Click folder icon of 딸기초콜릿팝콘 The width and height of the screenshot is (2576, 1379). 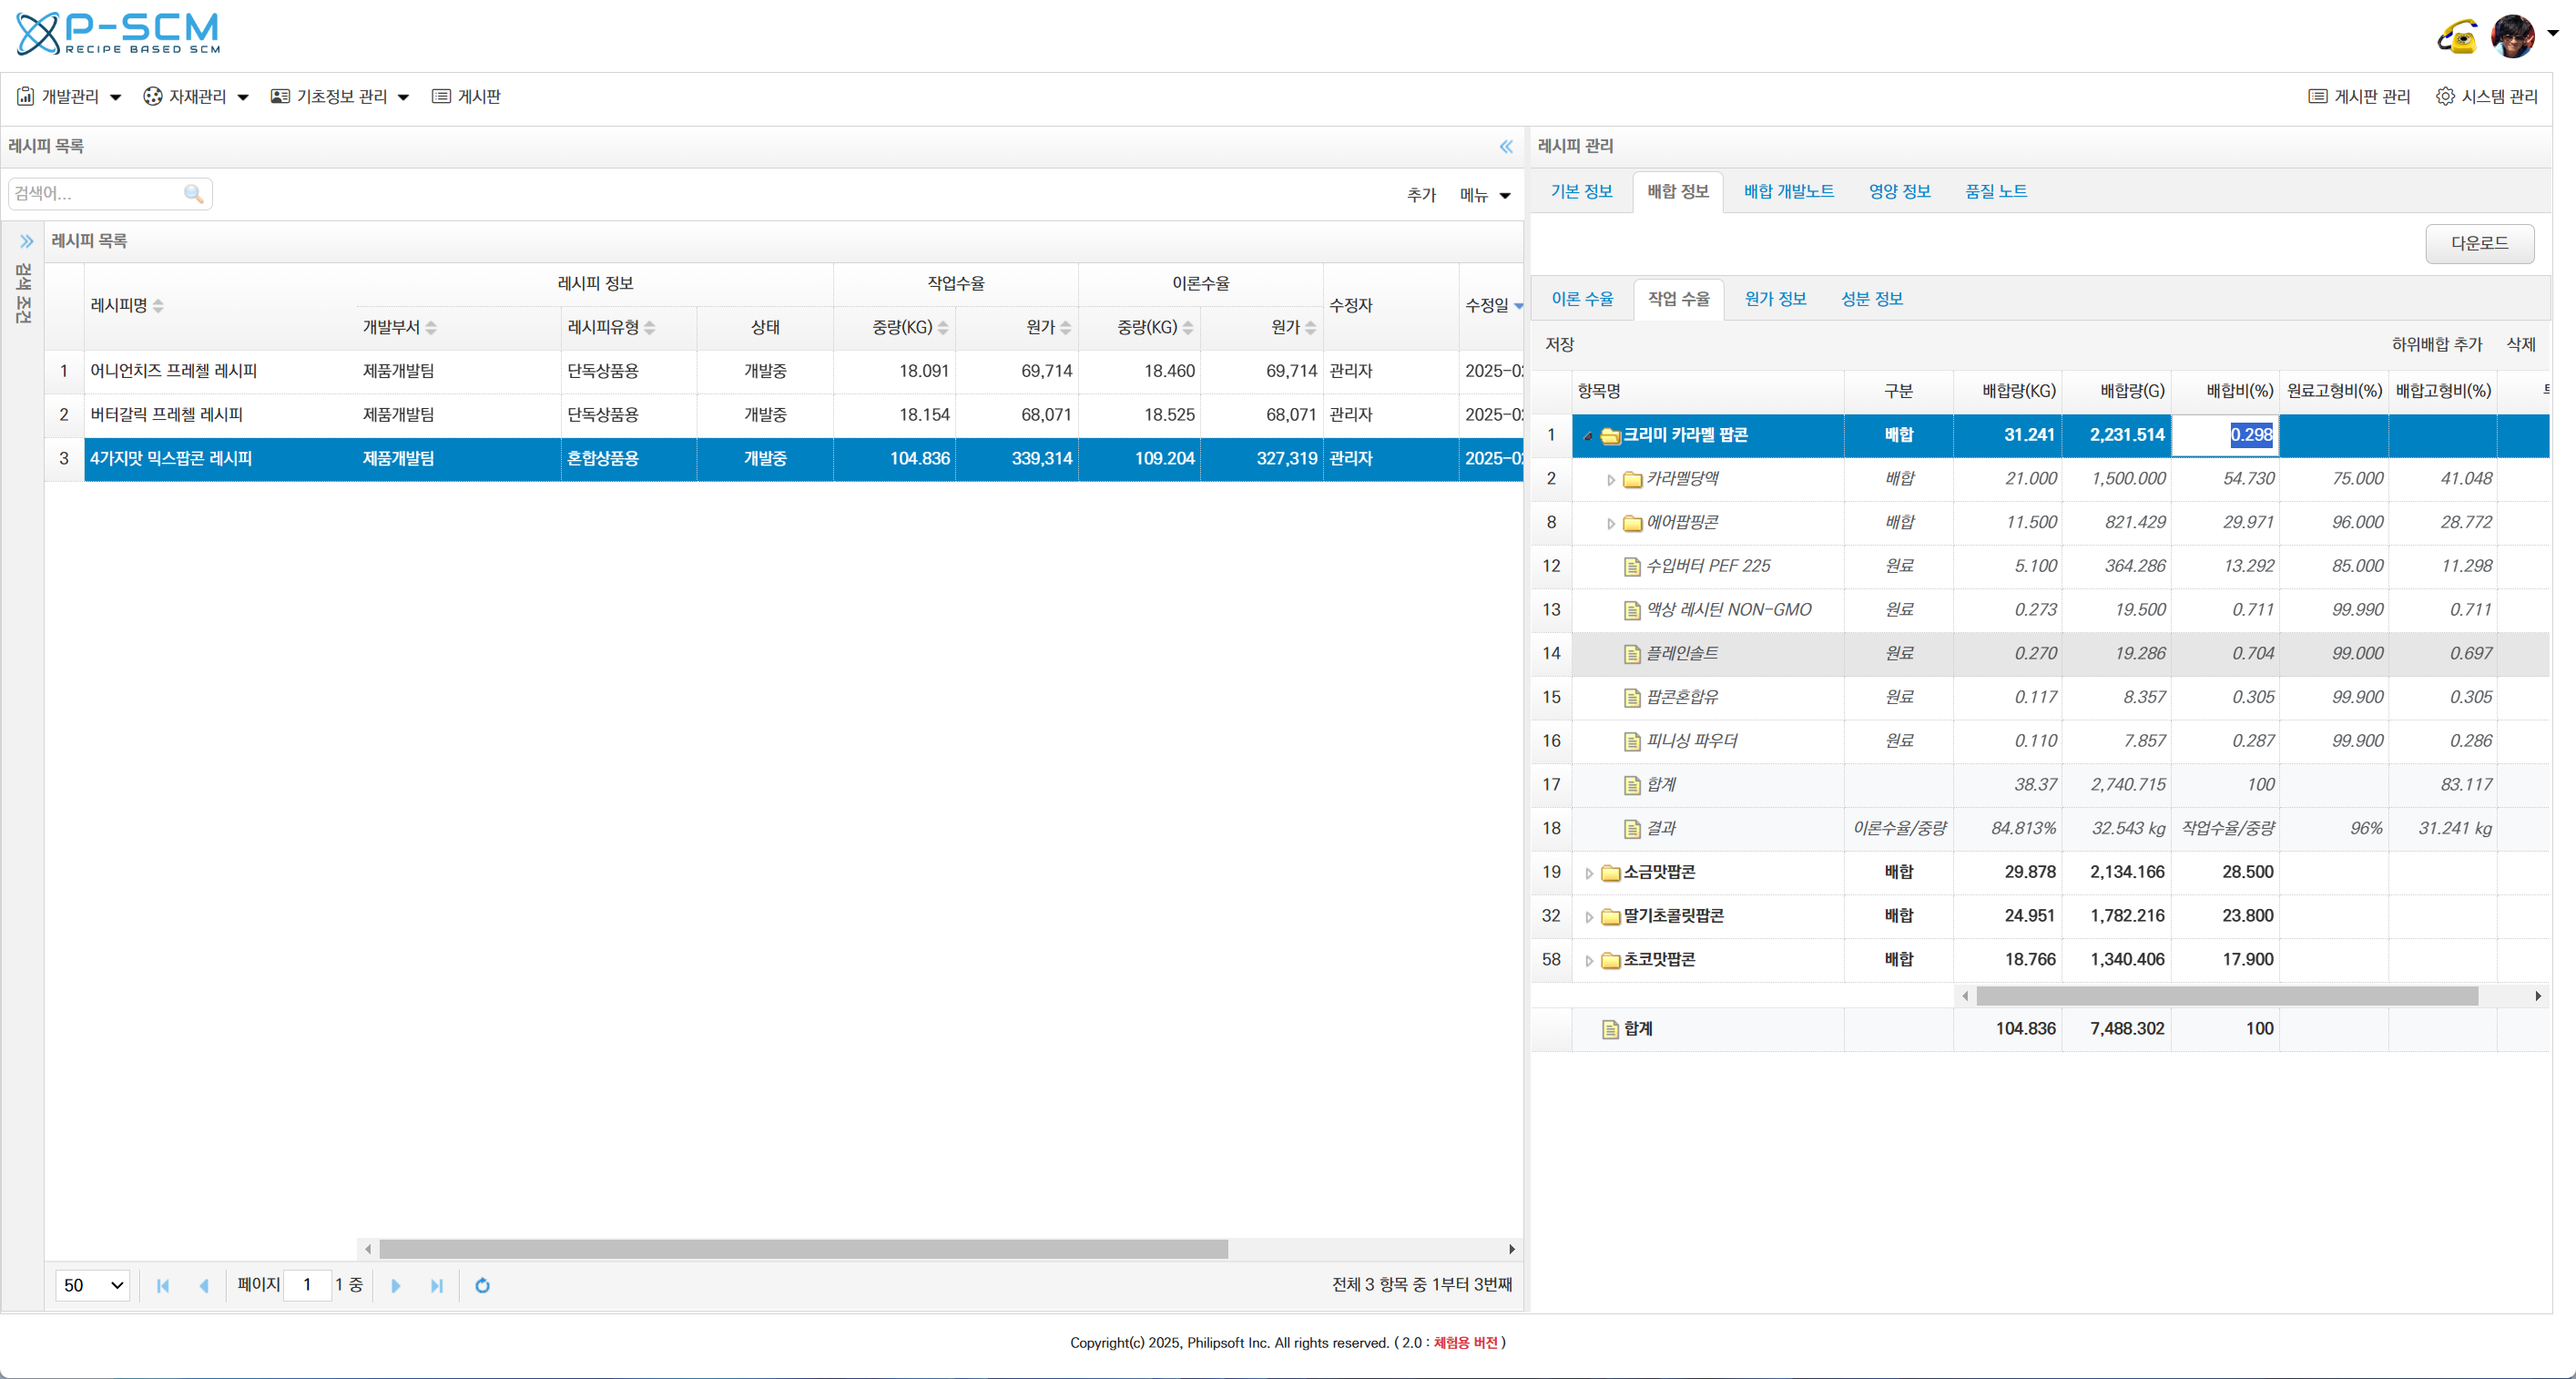click(x=1610, y=916)
